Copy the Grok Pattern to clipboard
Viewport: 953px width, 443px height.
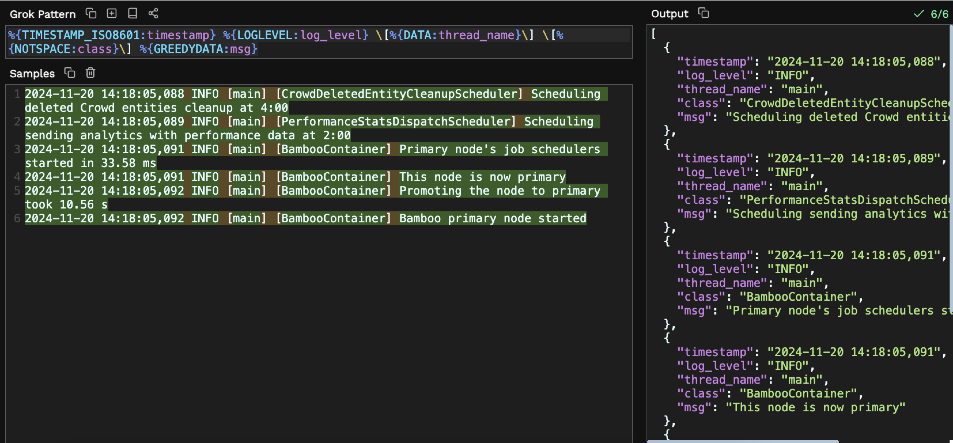(91, 13)
